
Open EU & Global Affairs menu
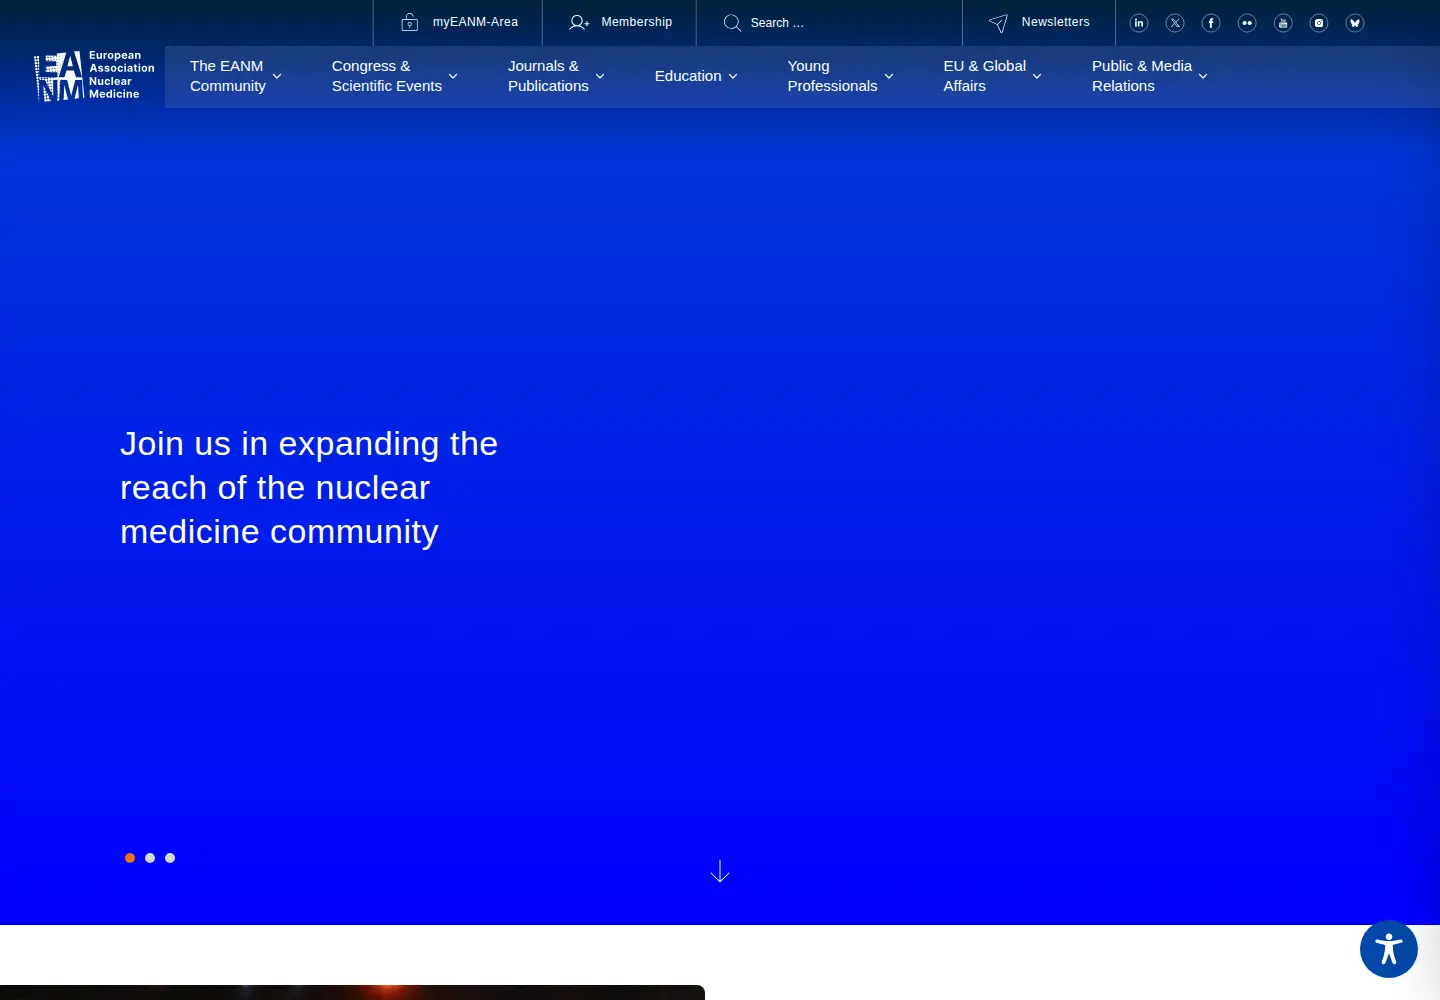point(985,76)
